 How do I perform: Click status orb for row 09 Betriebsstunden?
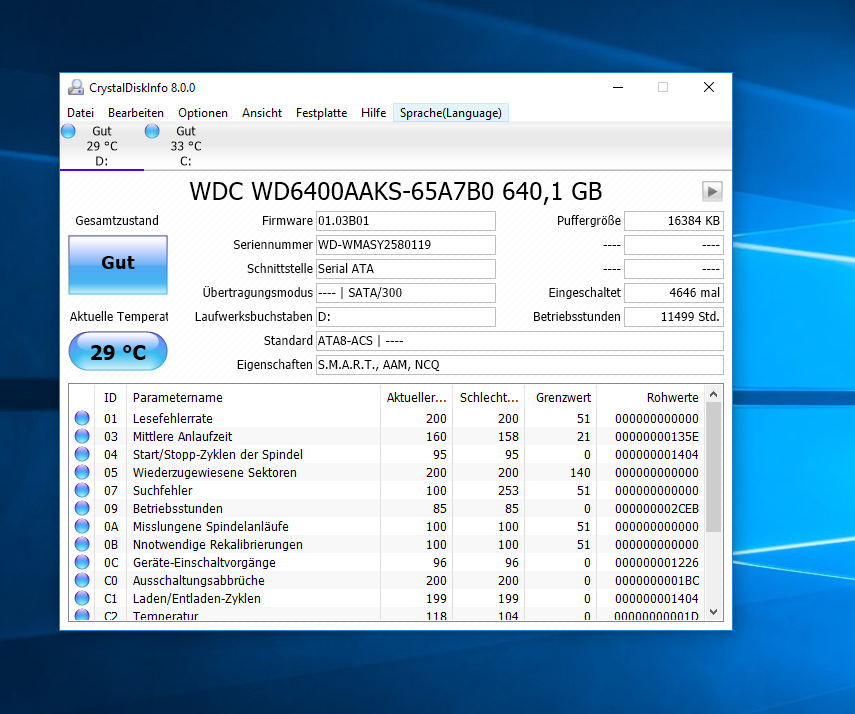point(82,508)
